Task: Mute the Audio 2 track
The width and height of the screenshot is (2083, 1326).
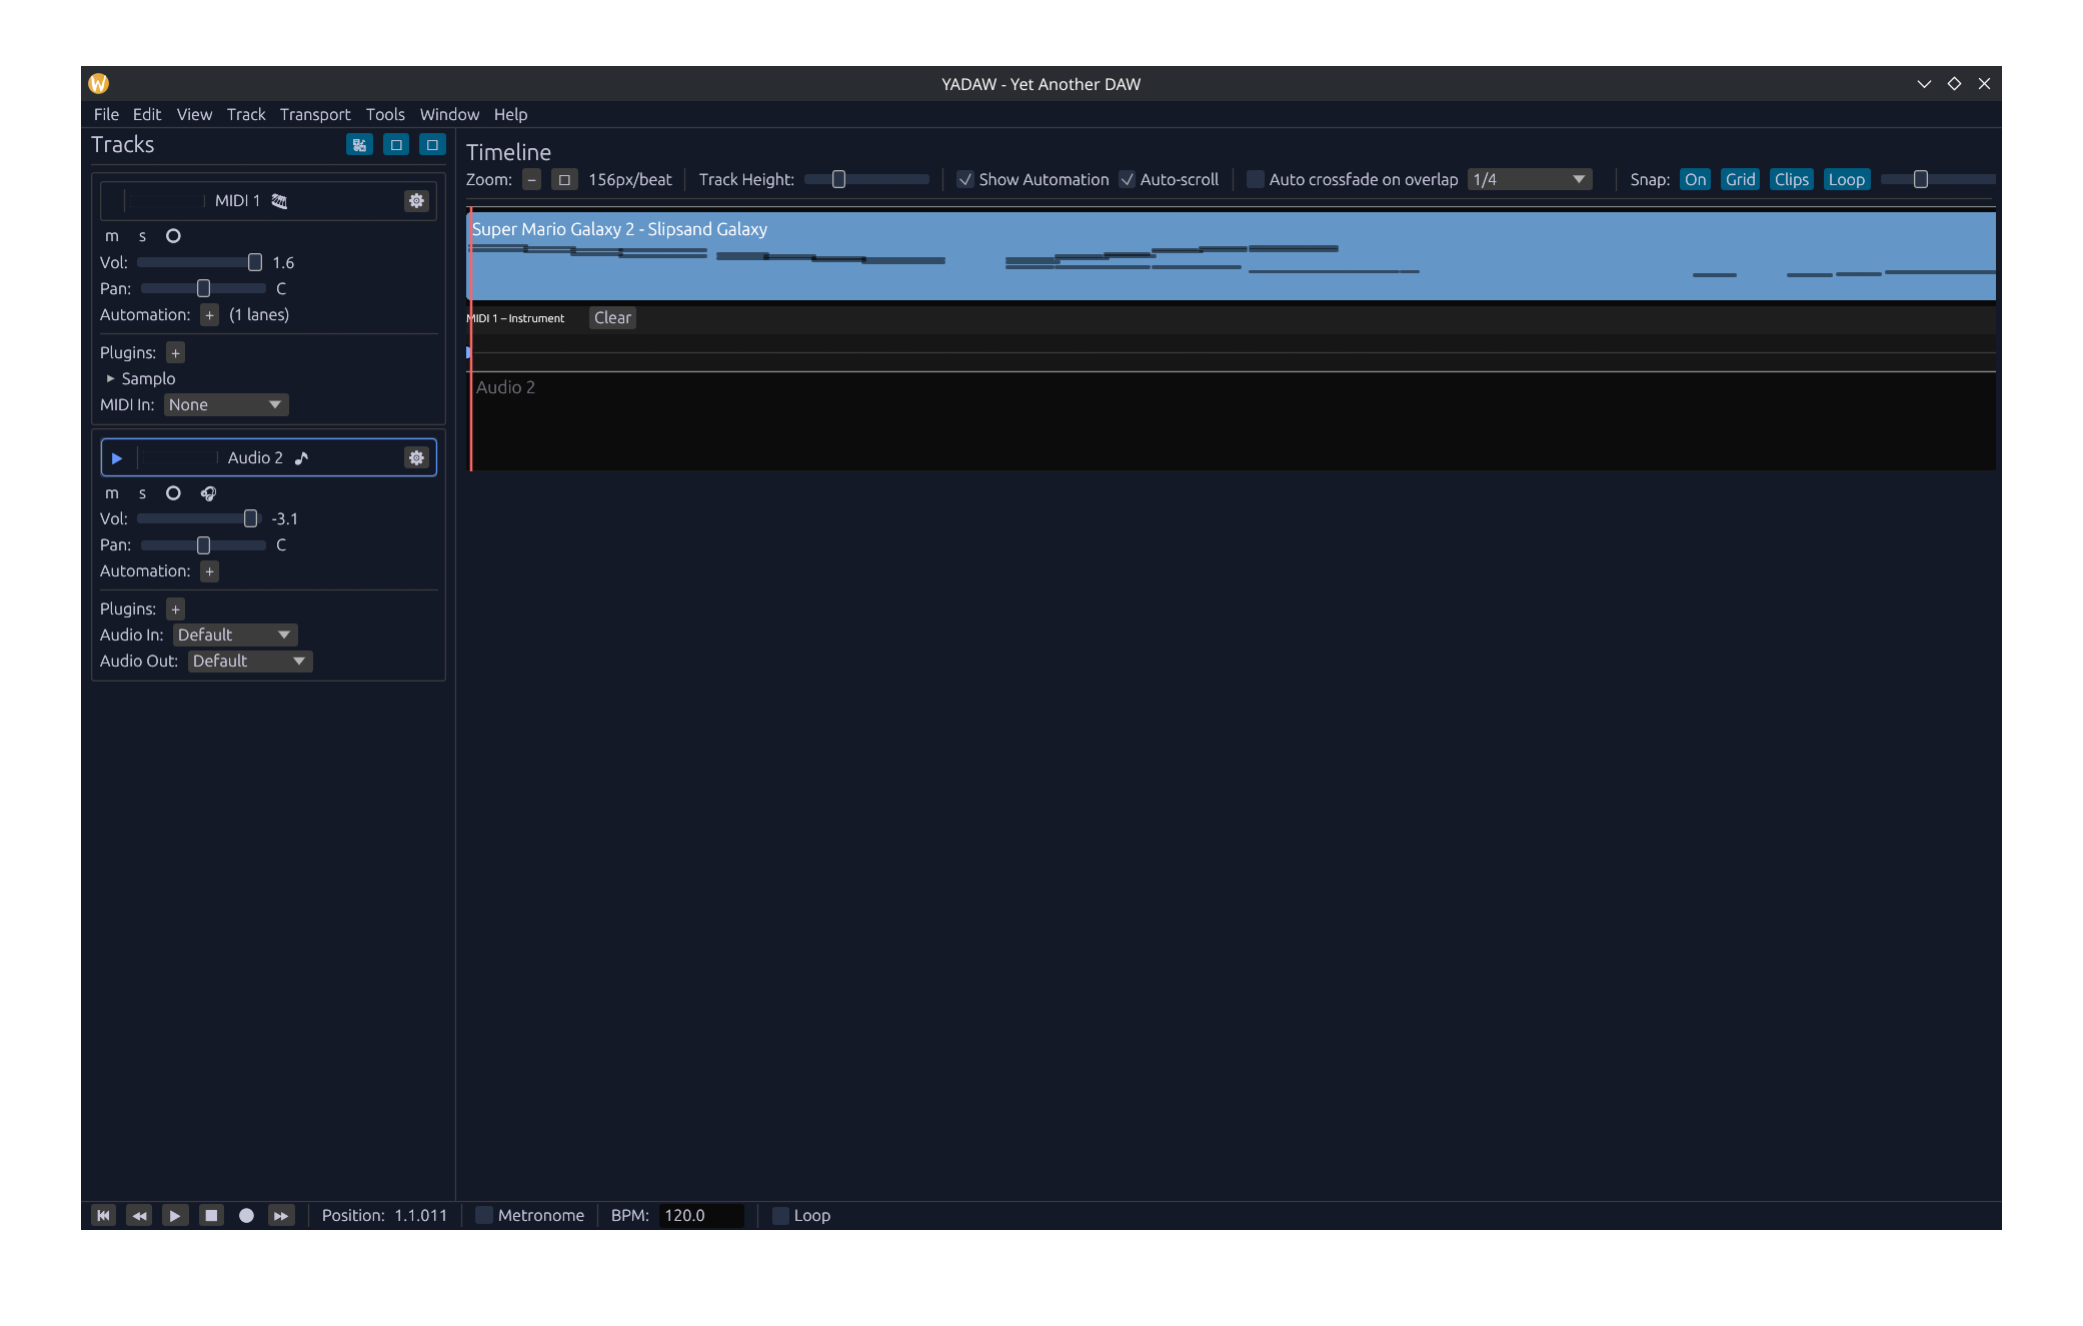Action: tap(112, 493)
